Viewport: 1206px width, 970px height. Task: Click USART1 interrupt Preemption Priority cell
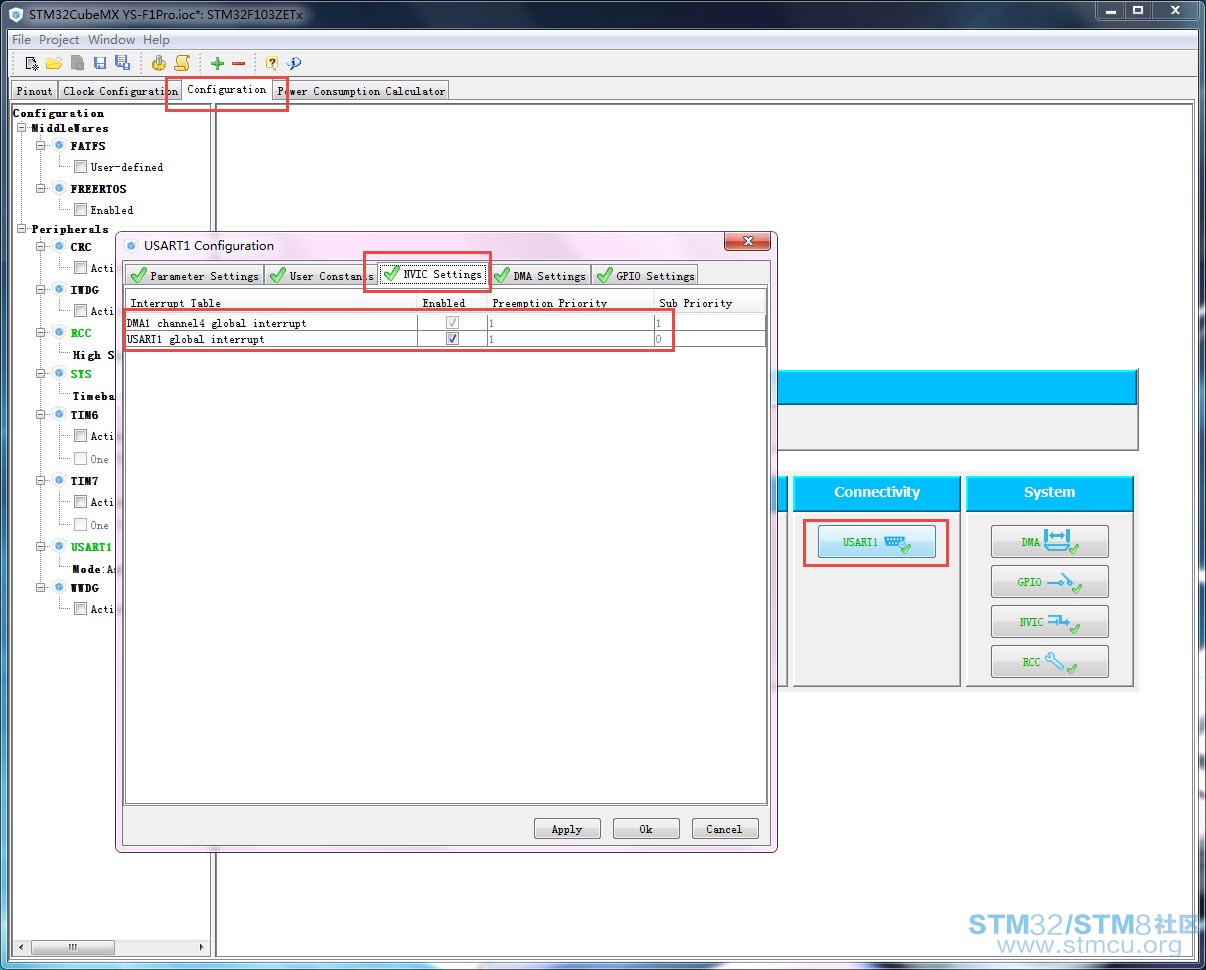tap(570, 339)
